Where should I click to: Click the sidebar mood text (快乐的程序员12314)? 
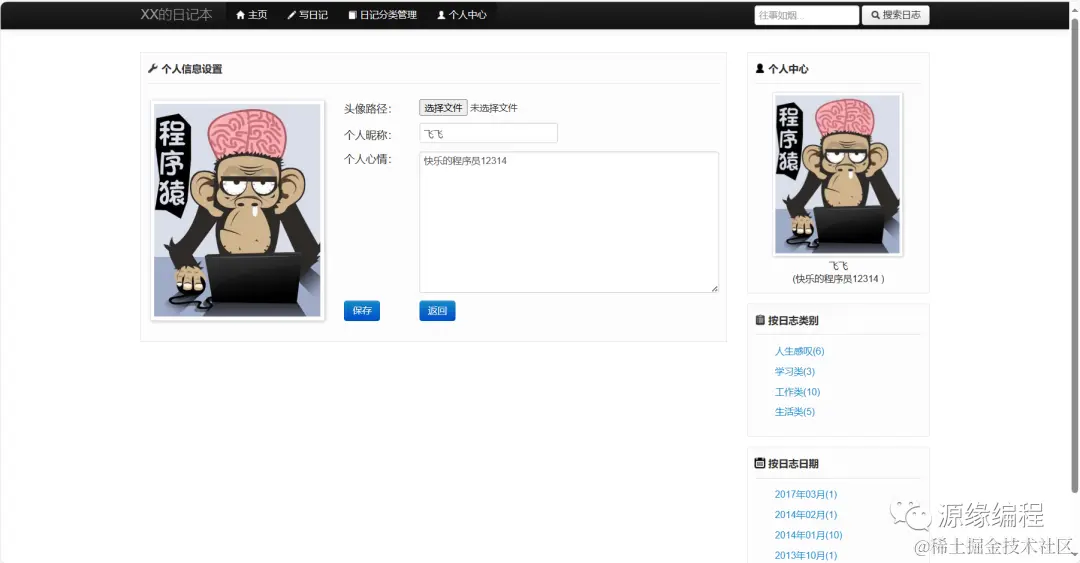[x=838, y=278]
